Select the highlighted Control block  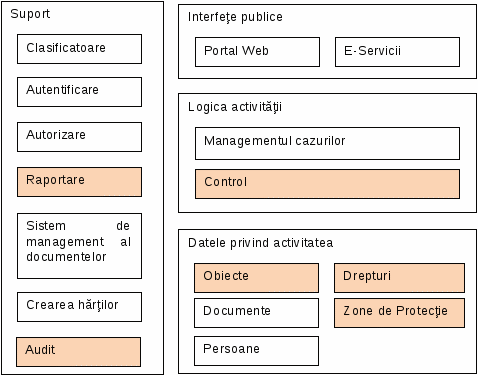pos(327,184)
